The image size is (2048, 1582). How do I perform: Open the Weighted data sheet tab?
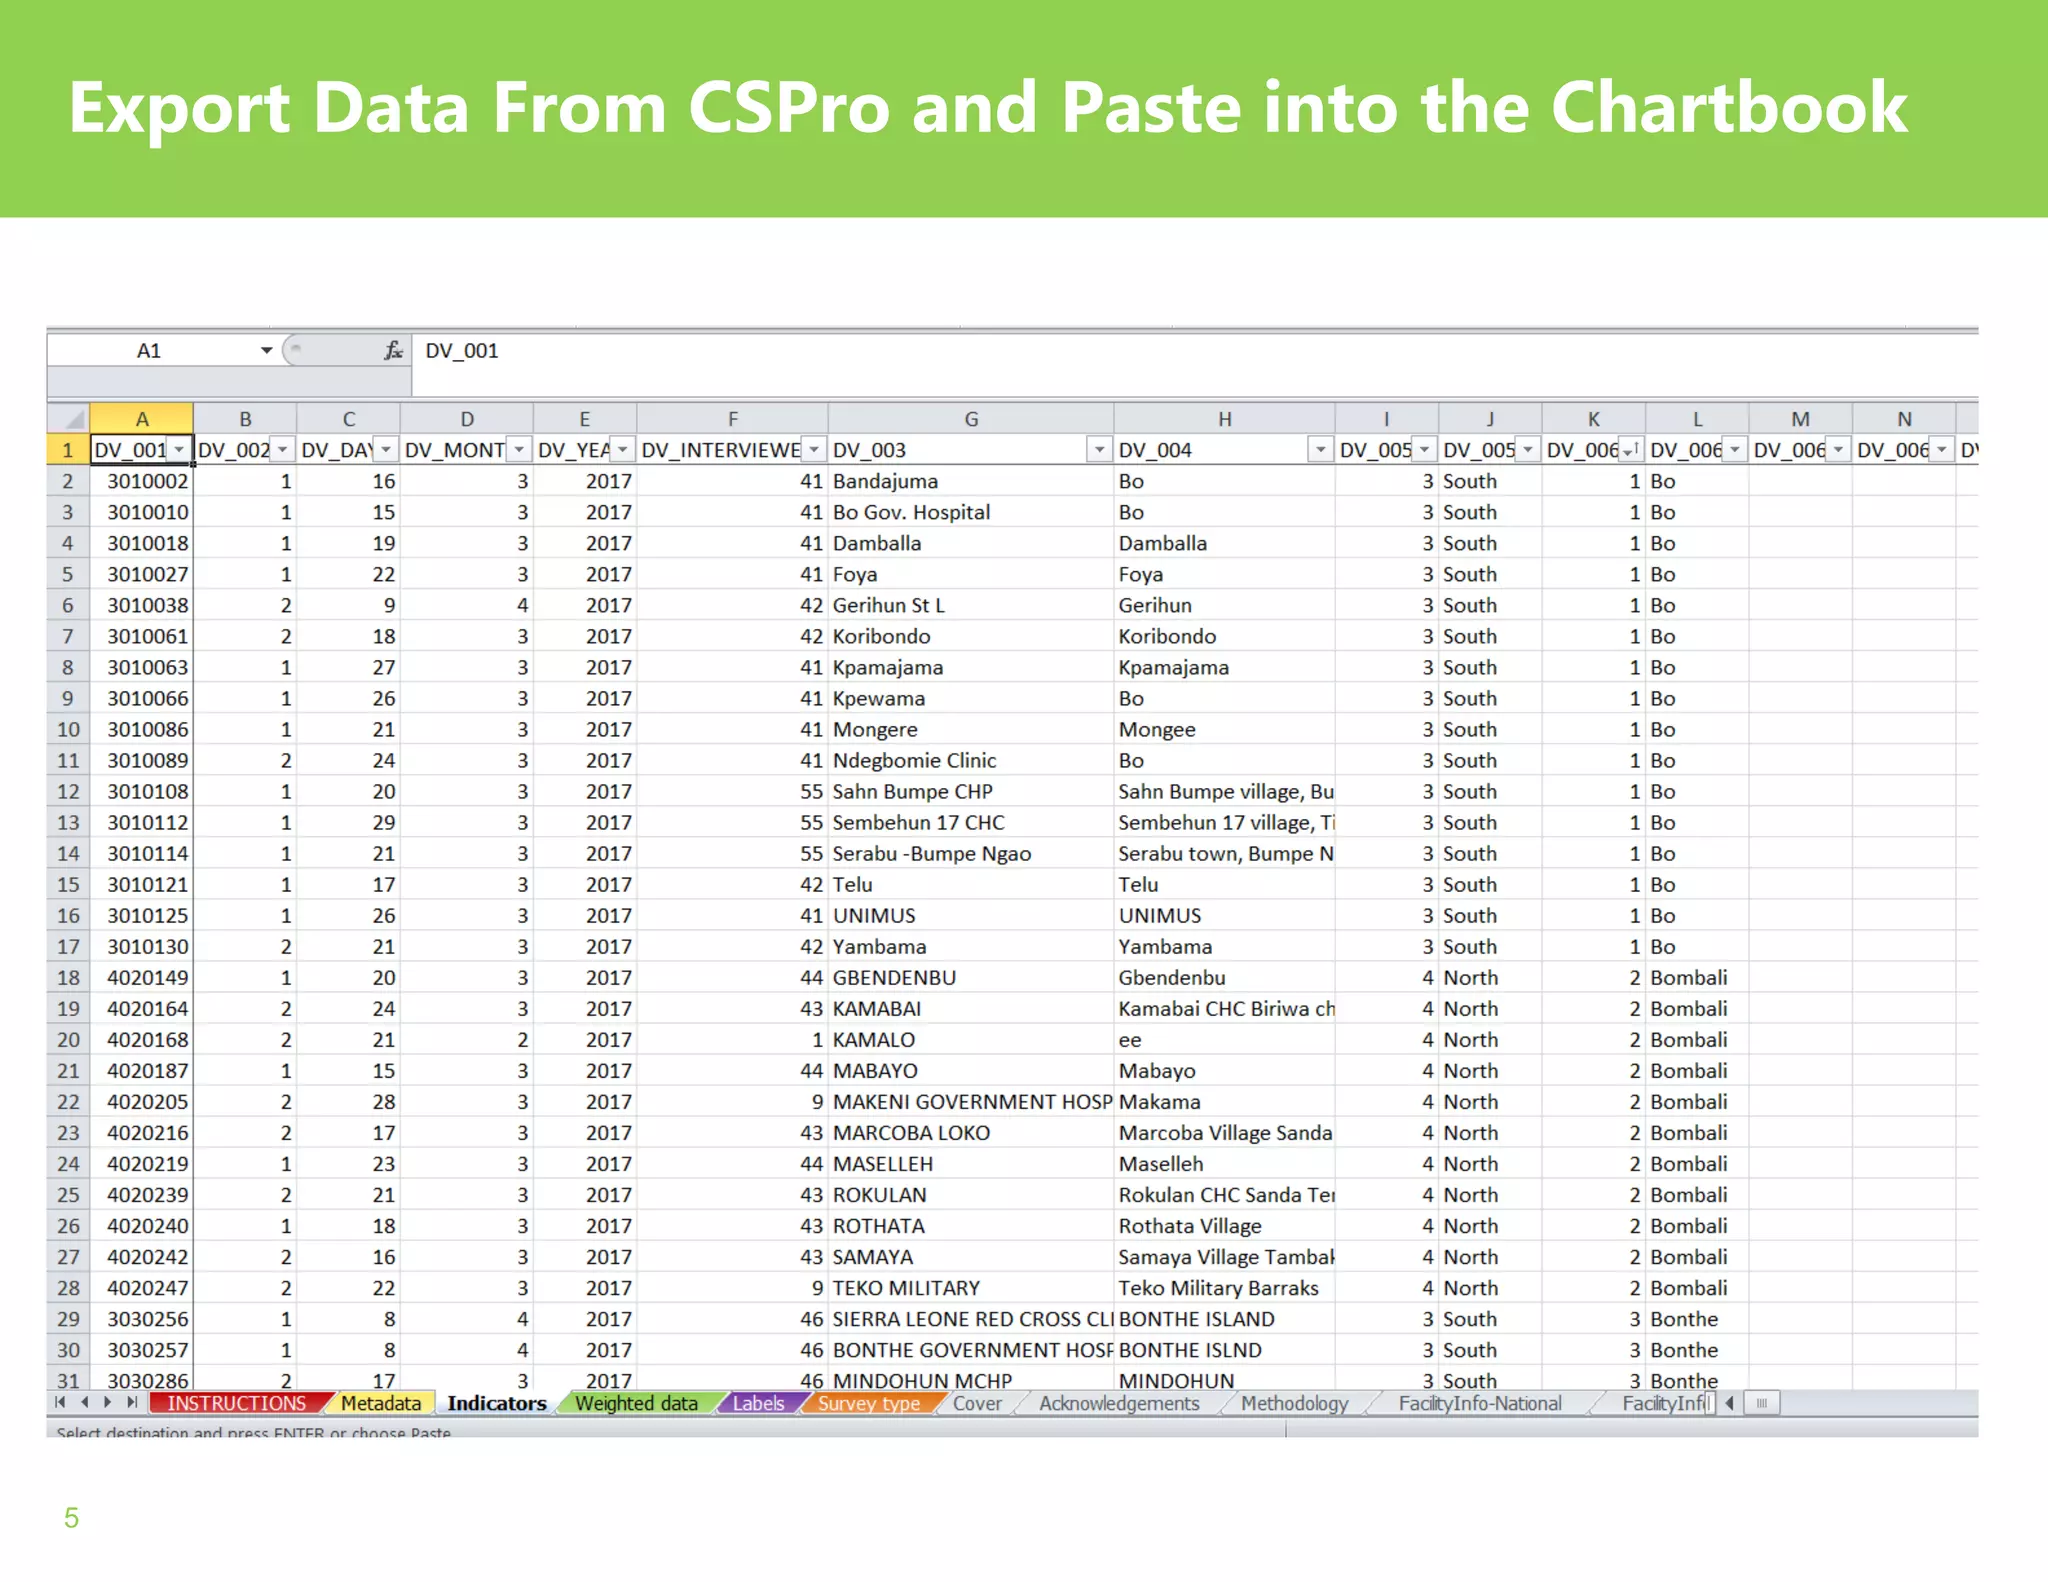[637, 1403]
